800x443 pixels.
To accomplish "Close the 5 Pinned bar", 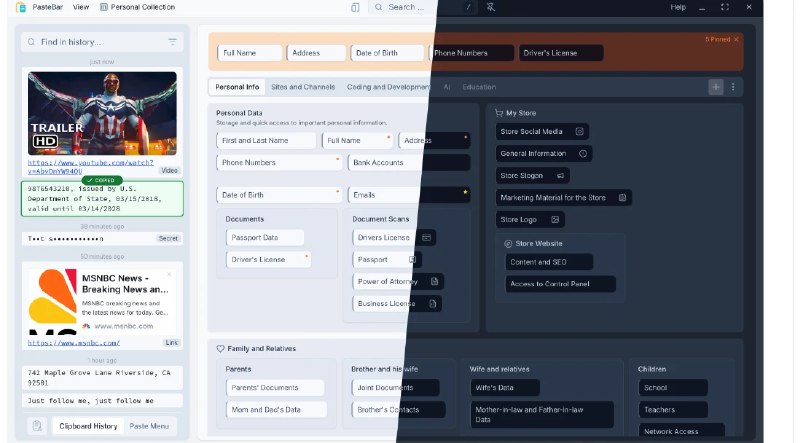I will (x=736, y=40).
